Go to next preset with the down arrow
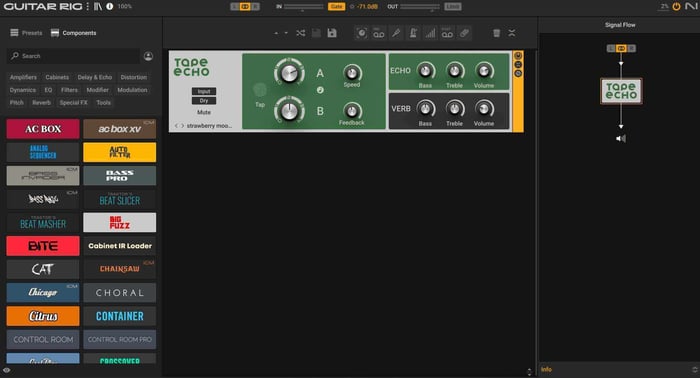The height and width of the screenshot is (378, 700). point(286,33)
